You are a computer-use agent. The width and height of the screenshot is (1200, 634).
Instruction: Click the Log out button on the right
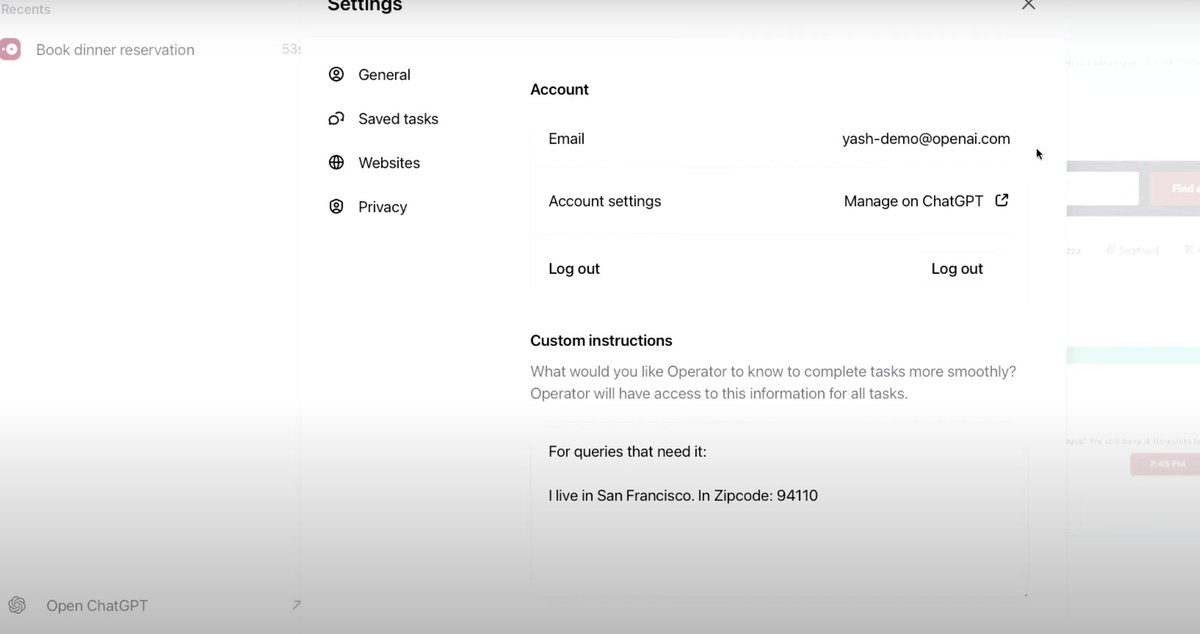(957, 269)
